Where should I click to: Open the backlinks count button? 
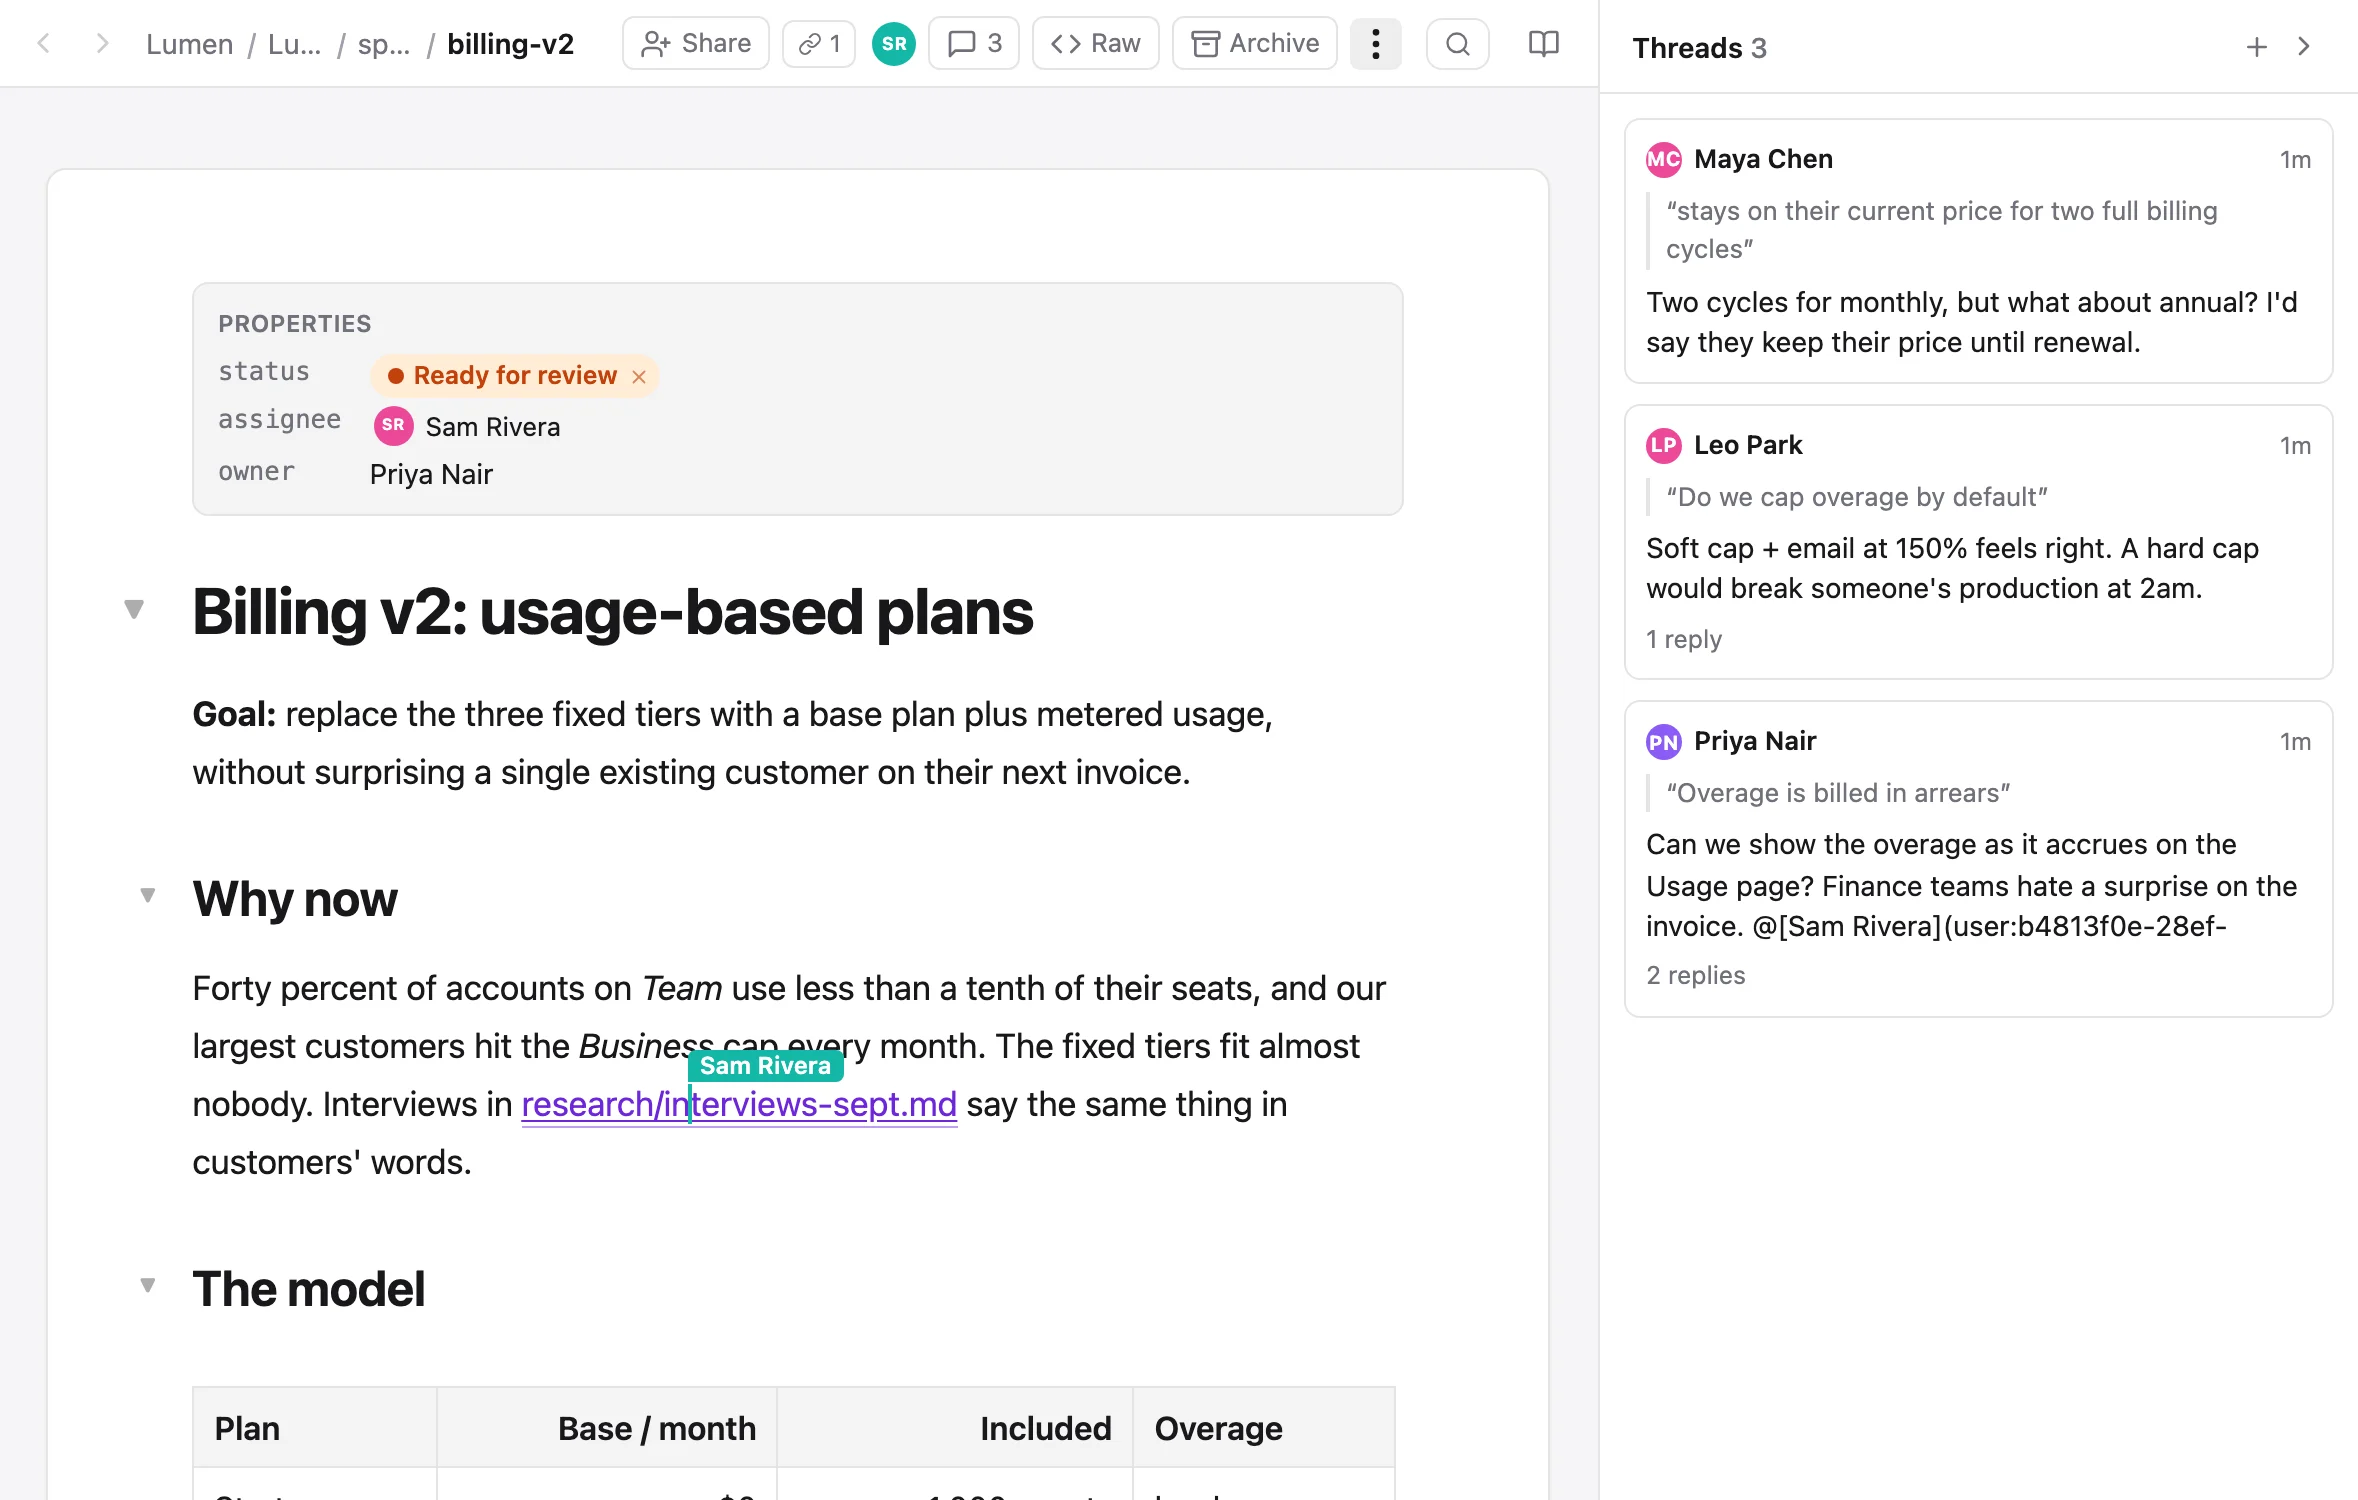click(x=819, y=44)
